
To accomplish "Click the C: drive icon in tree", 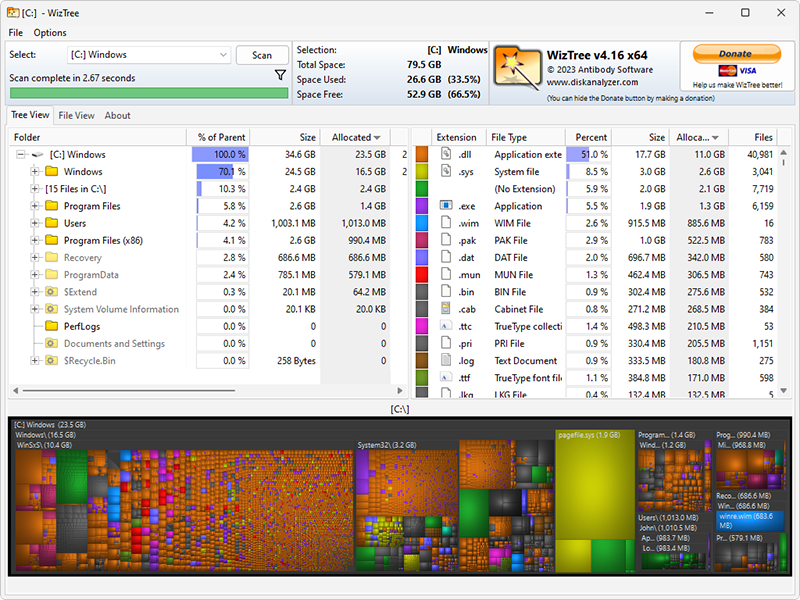I will click(38, 155).
